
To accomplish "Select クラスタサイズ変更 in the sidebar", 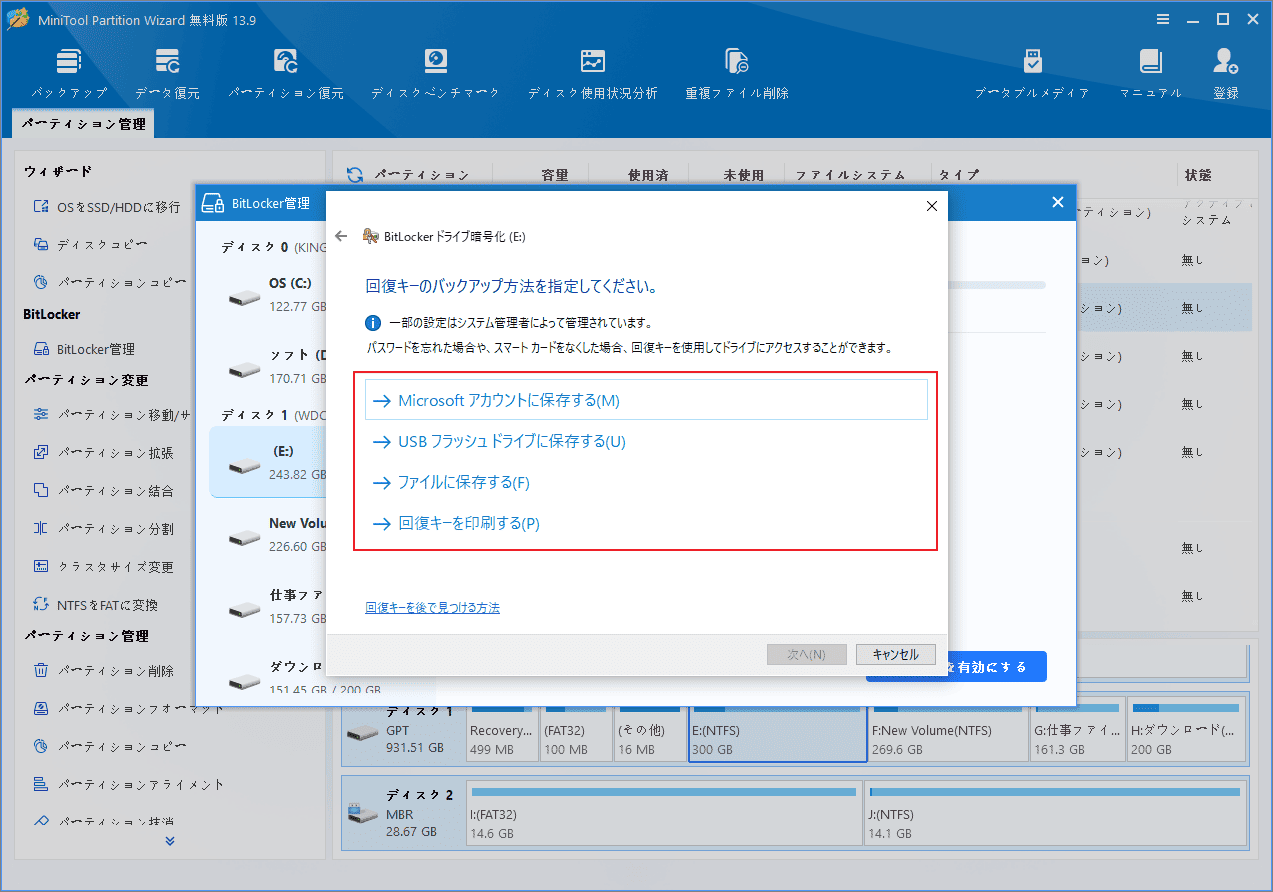I will pyautogui.click(x=104, y=567).
